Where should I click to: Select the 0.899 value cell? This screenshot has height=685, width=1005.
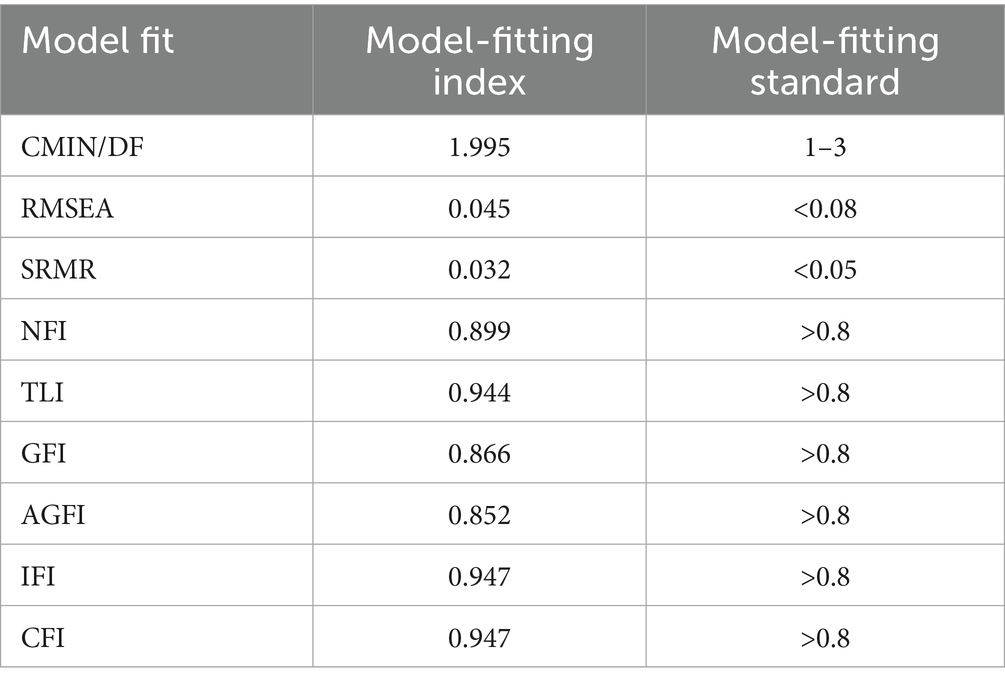point(479,331)
